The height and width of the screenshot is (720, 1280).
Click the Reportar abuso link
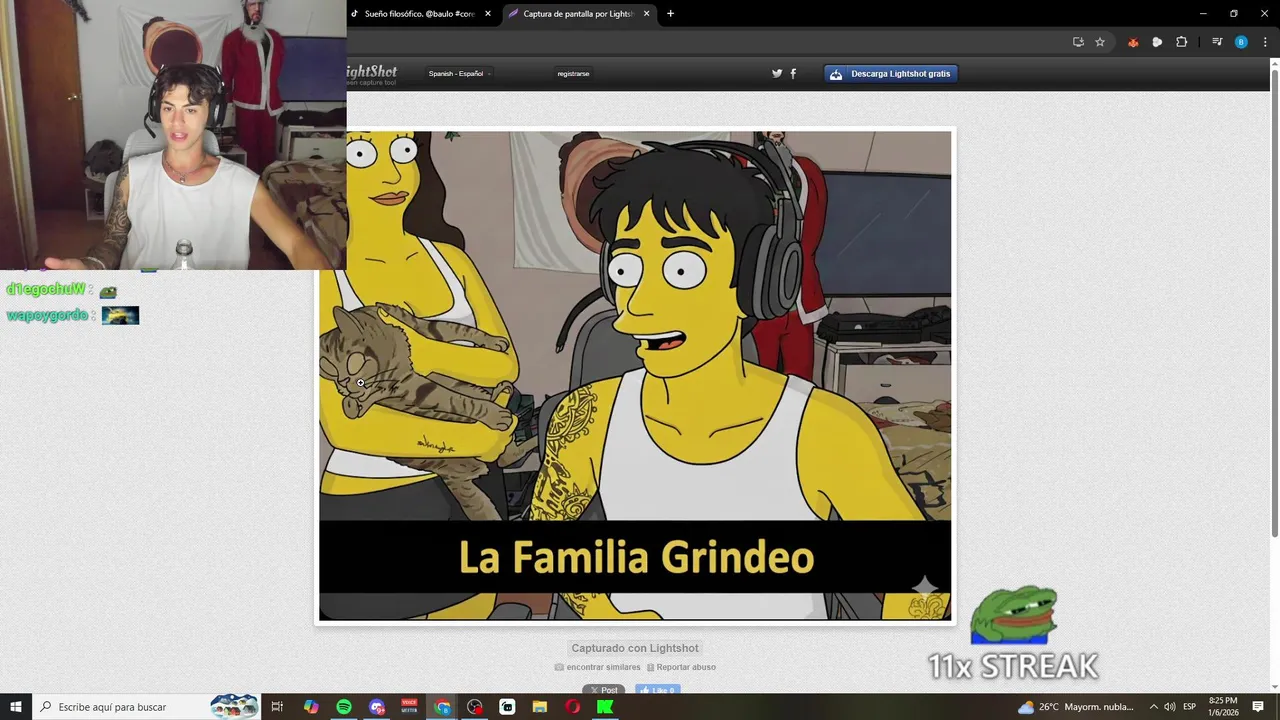pos(681,667)
